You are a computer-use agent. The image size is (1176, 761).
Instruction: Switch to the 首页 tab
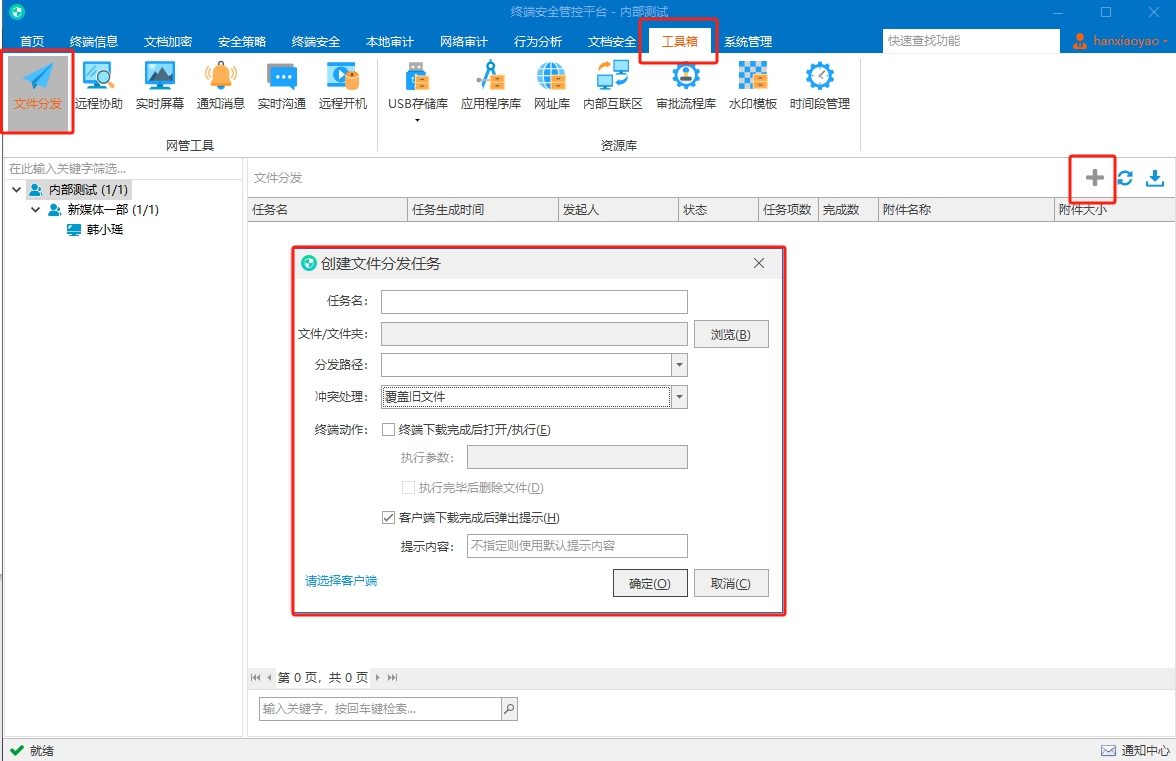pos(32,41)
